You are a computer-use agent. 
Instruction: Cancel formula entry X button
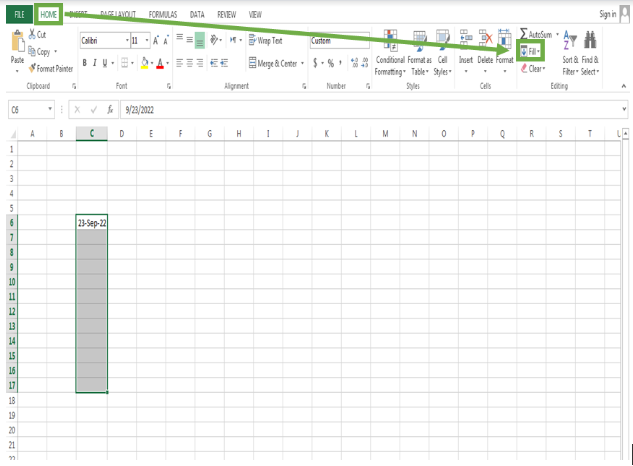[x=78, y=110]
